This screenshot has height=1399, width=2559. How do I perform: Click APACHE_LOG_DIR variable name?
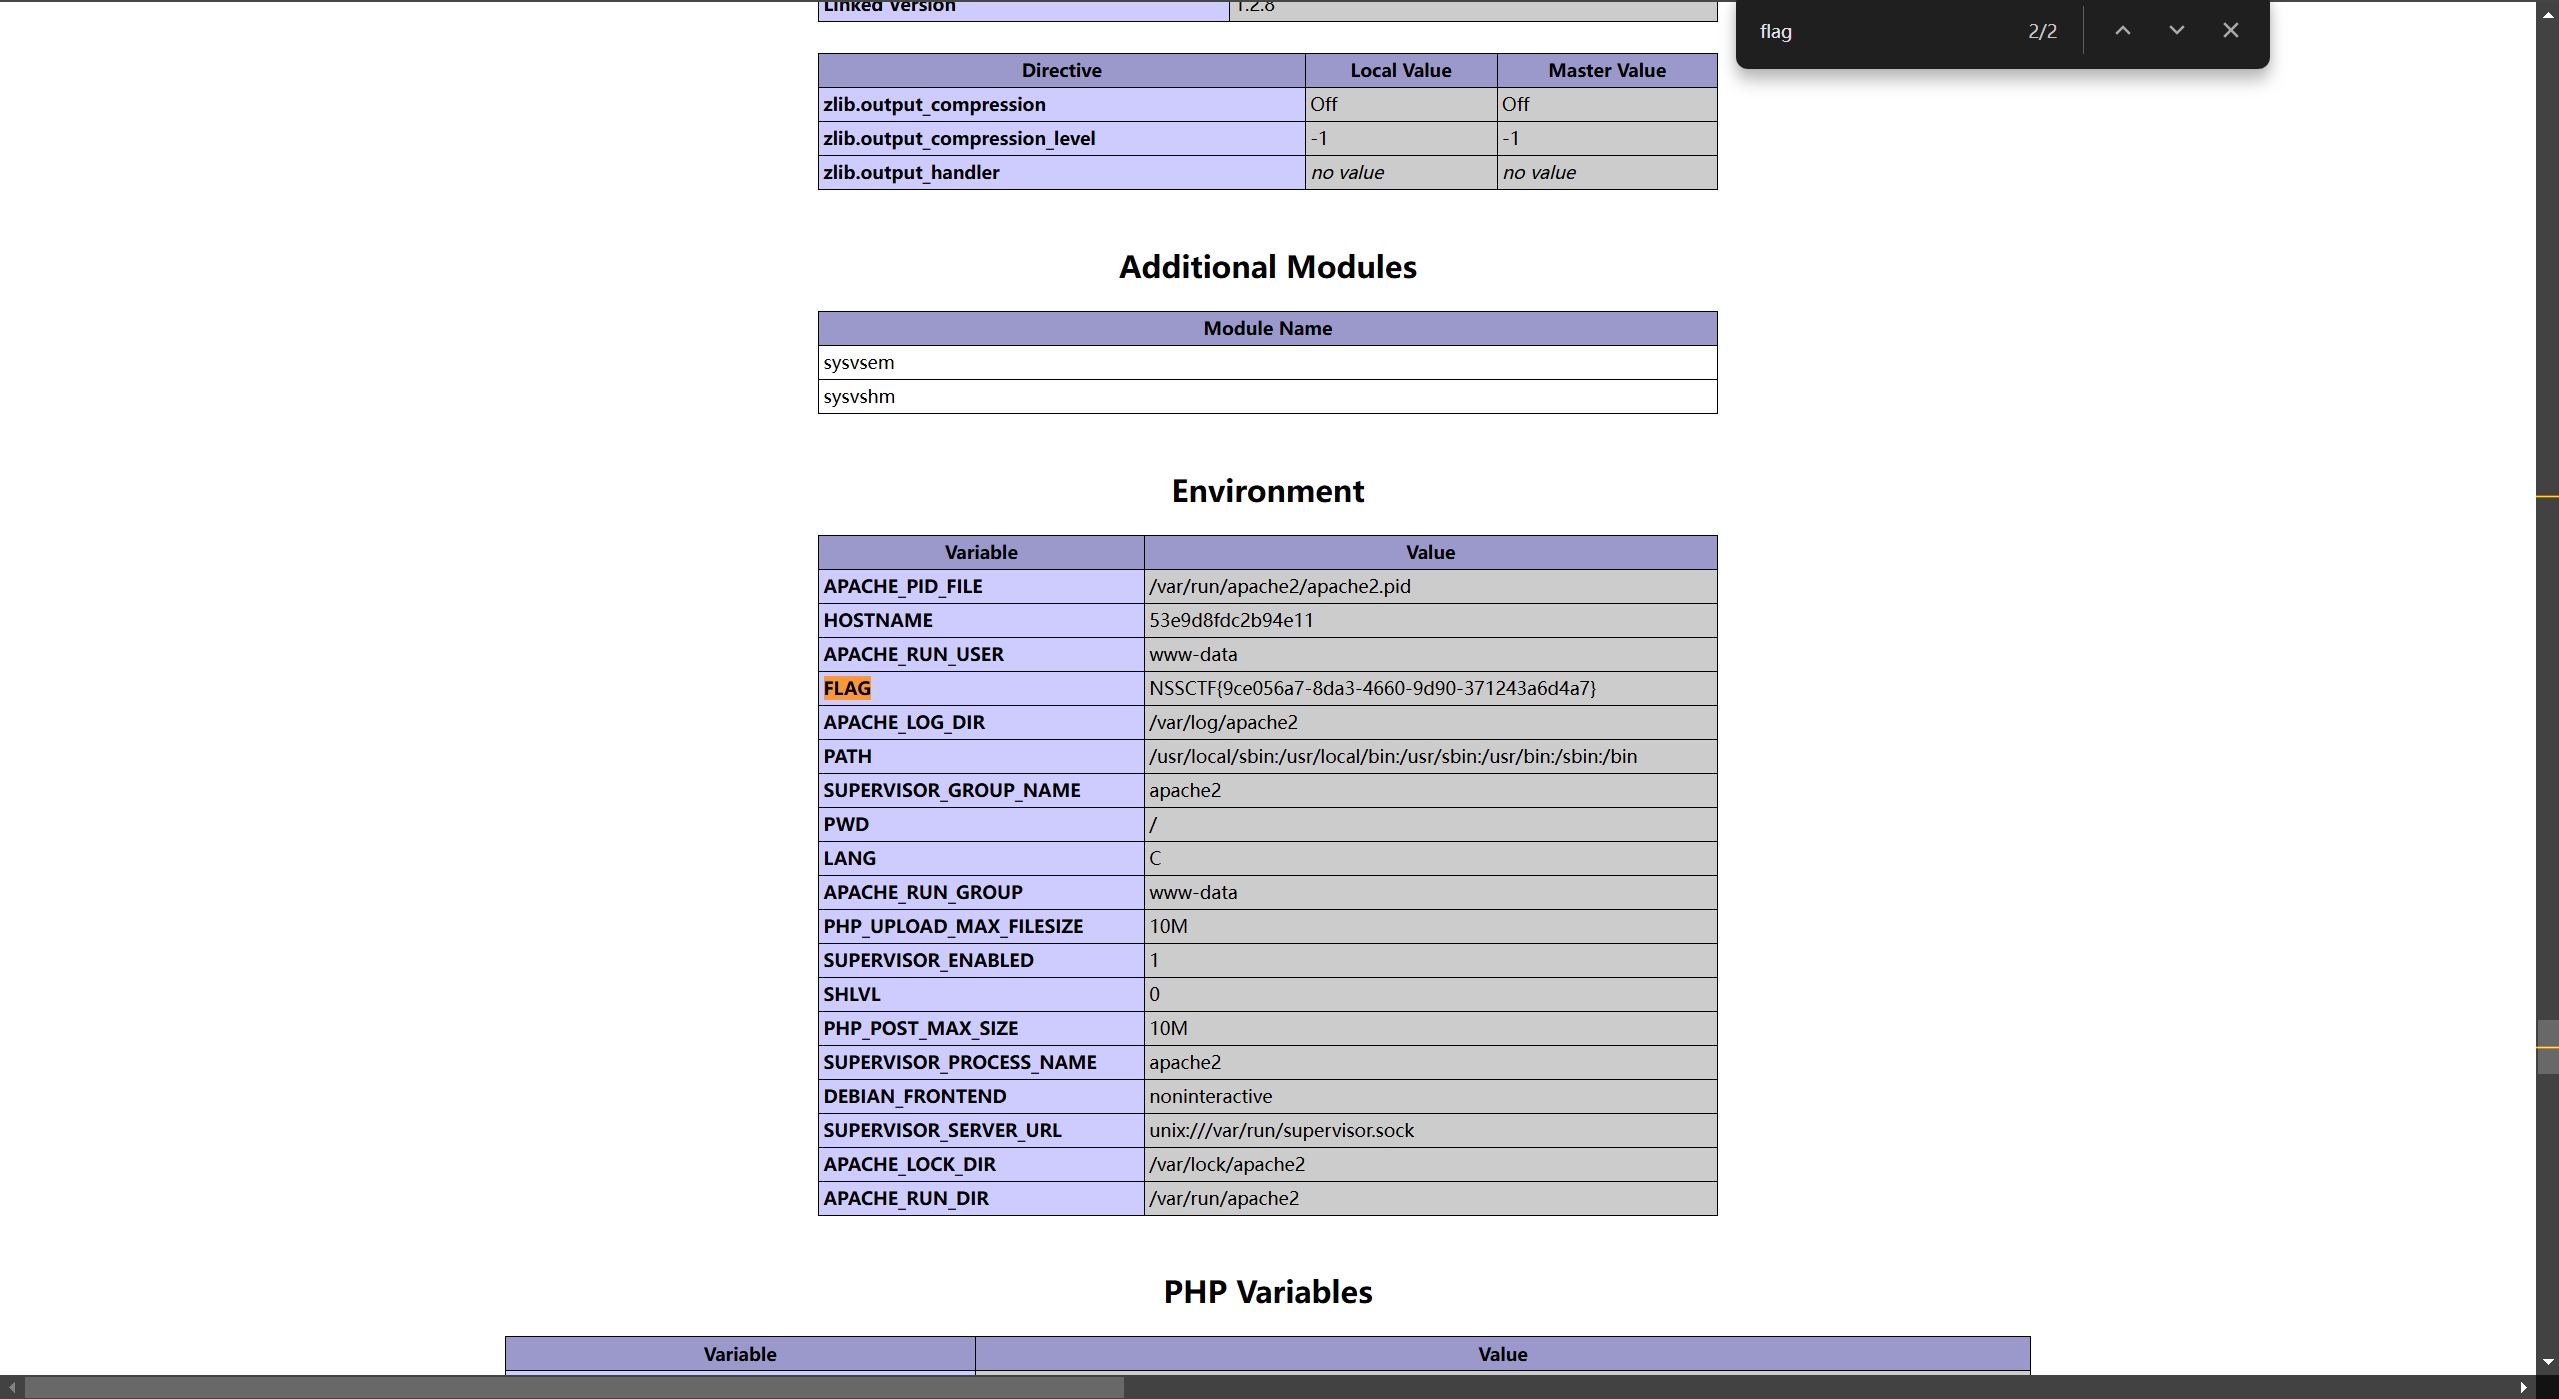click(x=904, y=722)
